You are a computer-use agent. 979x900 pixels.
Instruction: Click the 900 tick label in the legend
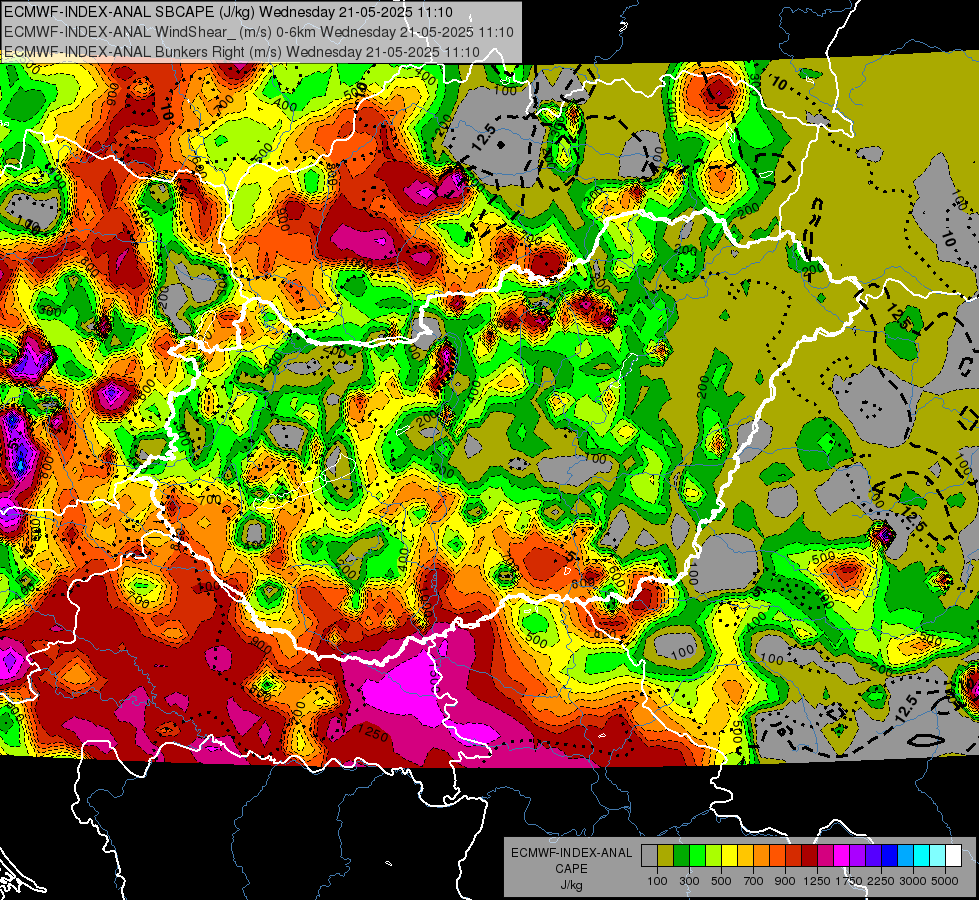click(x=785, y=881)
